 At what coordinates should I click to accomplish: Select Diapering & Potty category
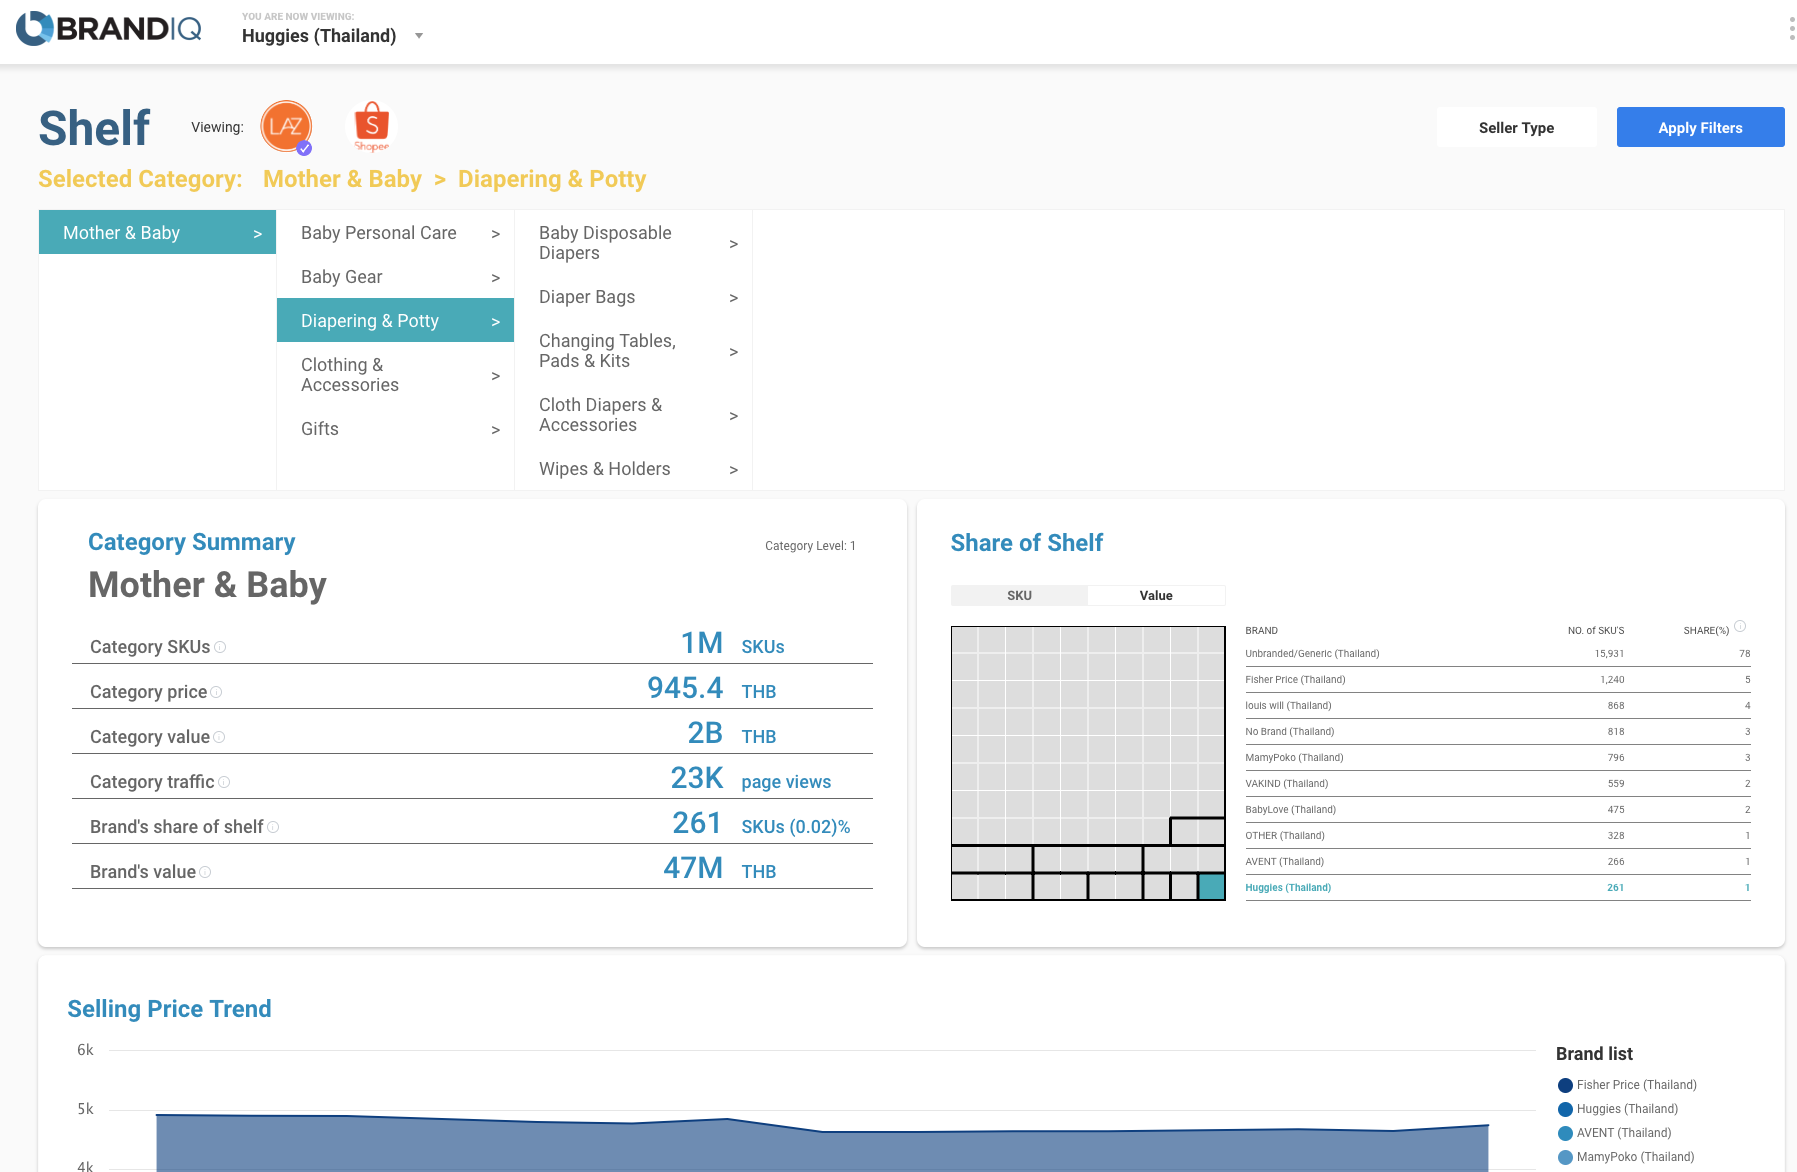(x=395, y=320)
